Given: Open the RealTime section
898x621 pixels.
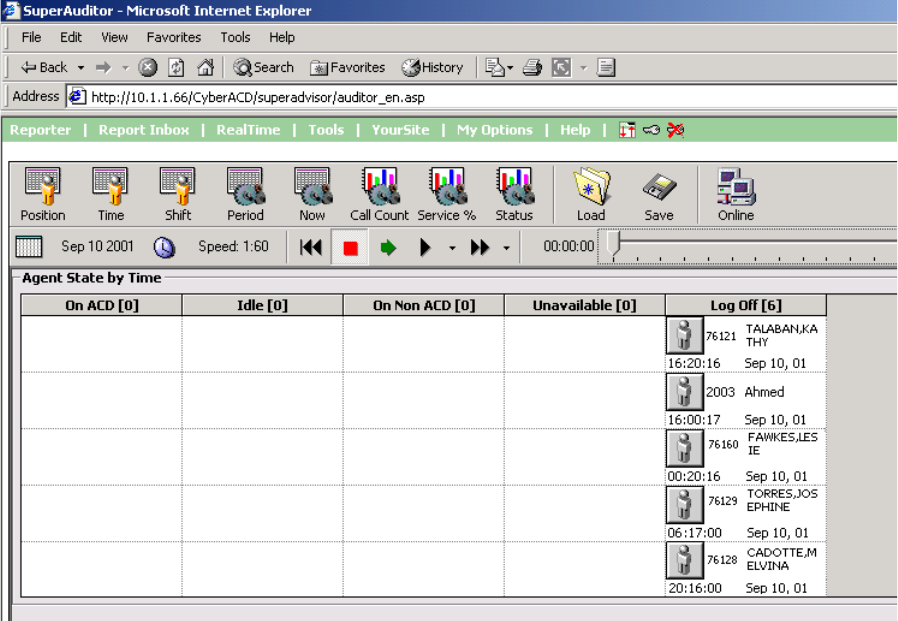Looking at the screenshot, I should tap(249, 130).
